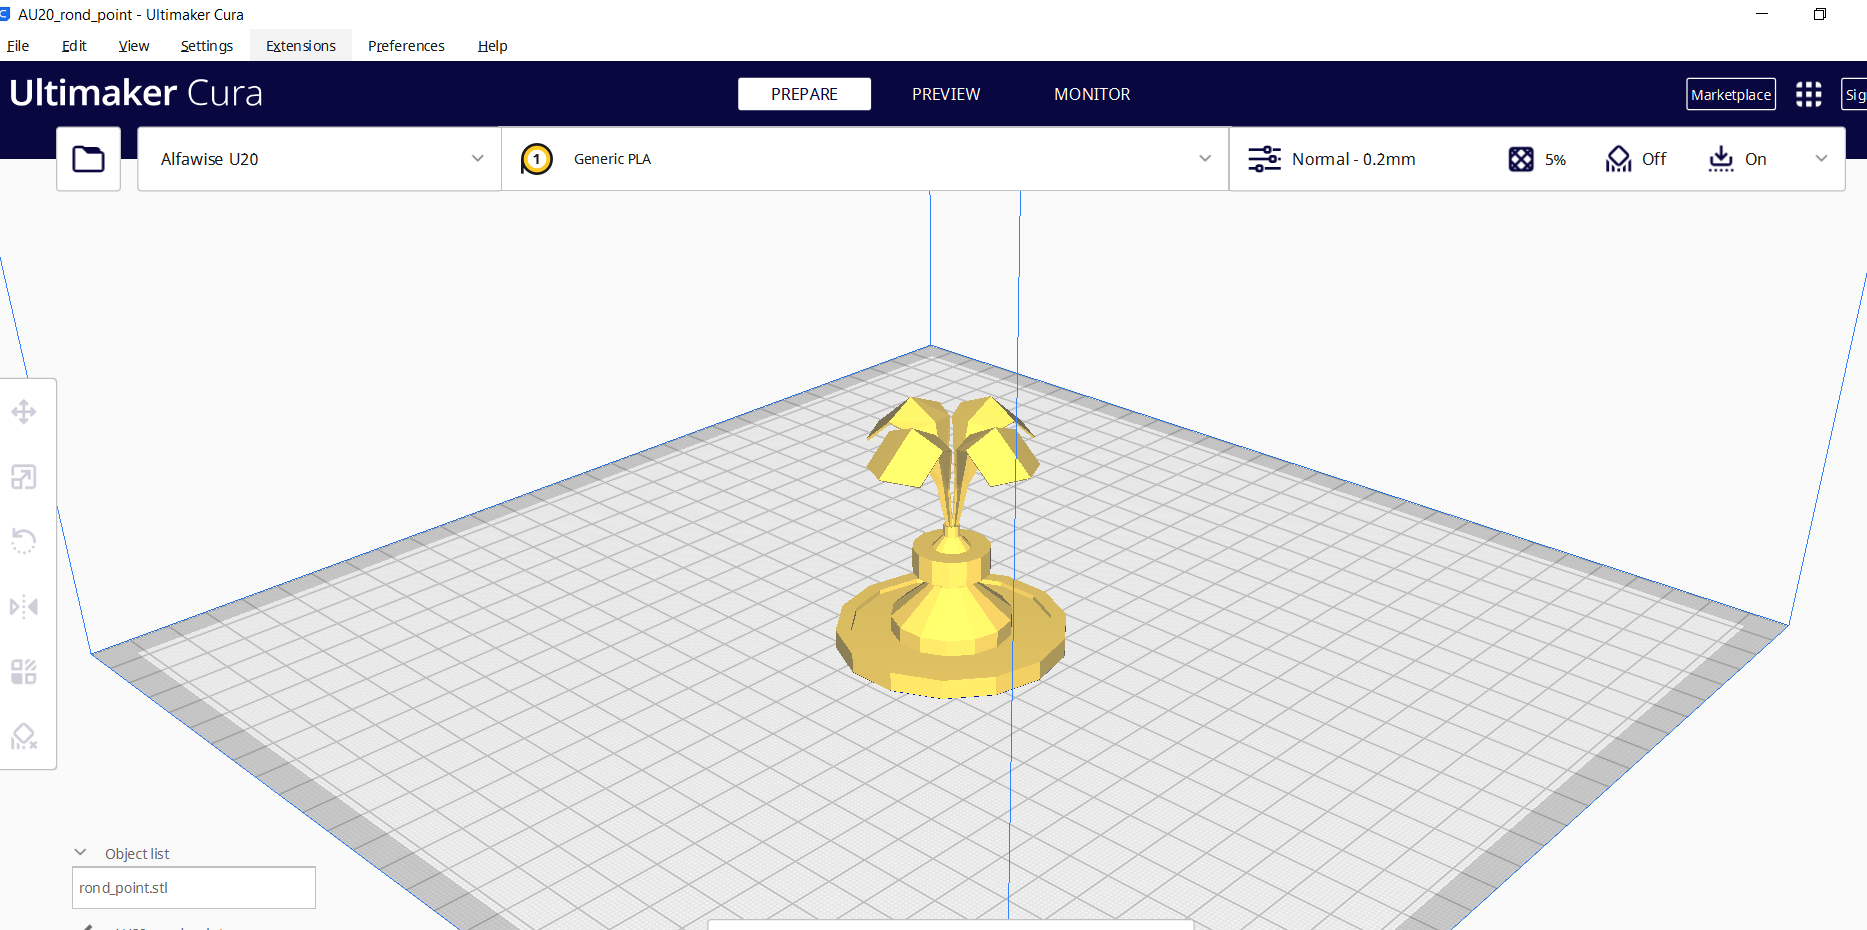Open the Marketplace
The image size is (1867, 930).
point(1731,94)
